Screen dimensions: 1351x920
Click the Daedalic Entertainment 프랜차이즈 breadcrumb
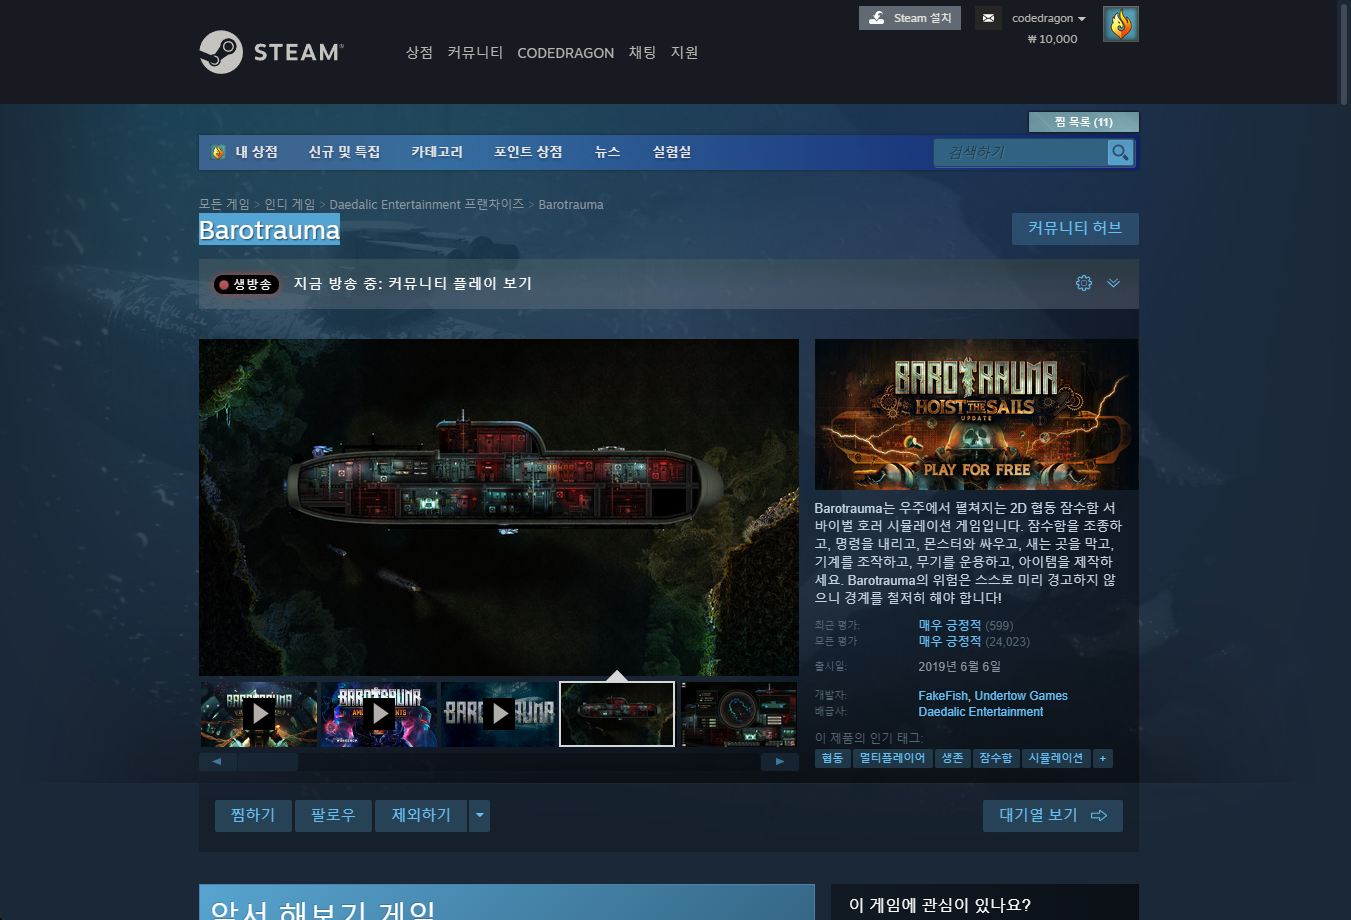(427, 204)
